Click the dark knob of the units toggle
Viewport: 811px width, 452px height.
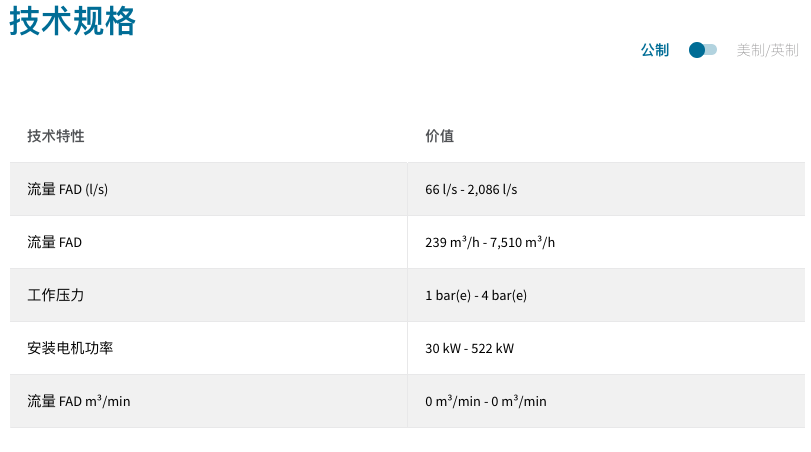pyautogui.click(x=697, y=50)
